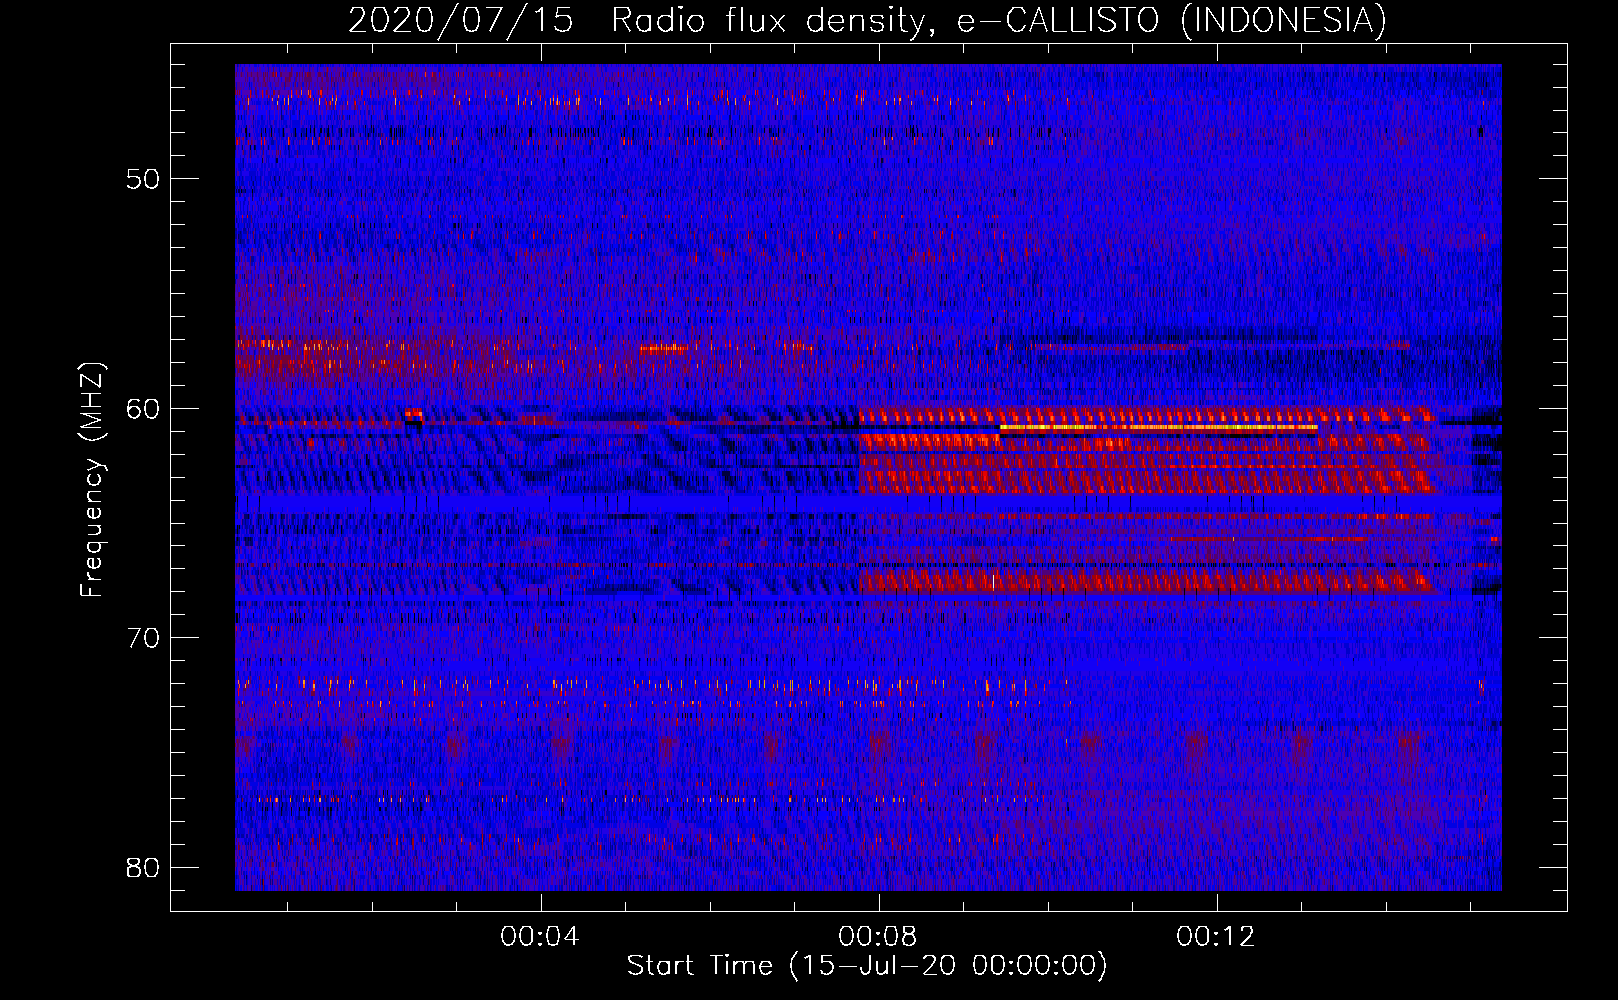Click the 50 MHz frequency tick label
Screen dimensions: 1618x1000
pyautogui.click(x=143, y=179)
